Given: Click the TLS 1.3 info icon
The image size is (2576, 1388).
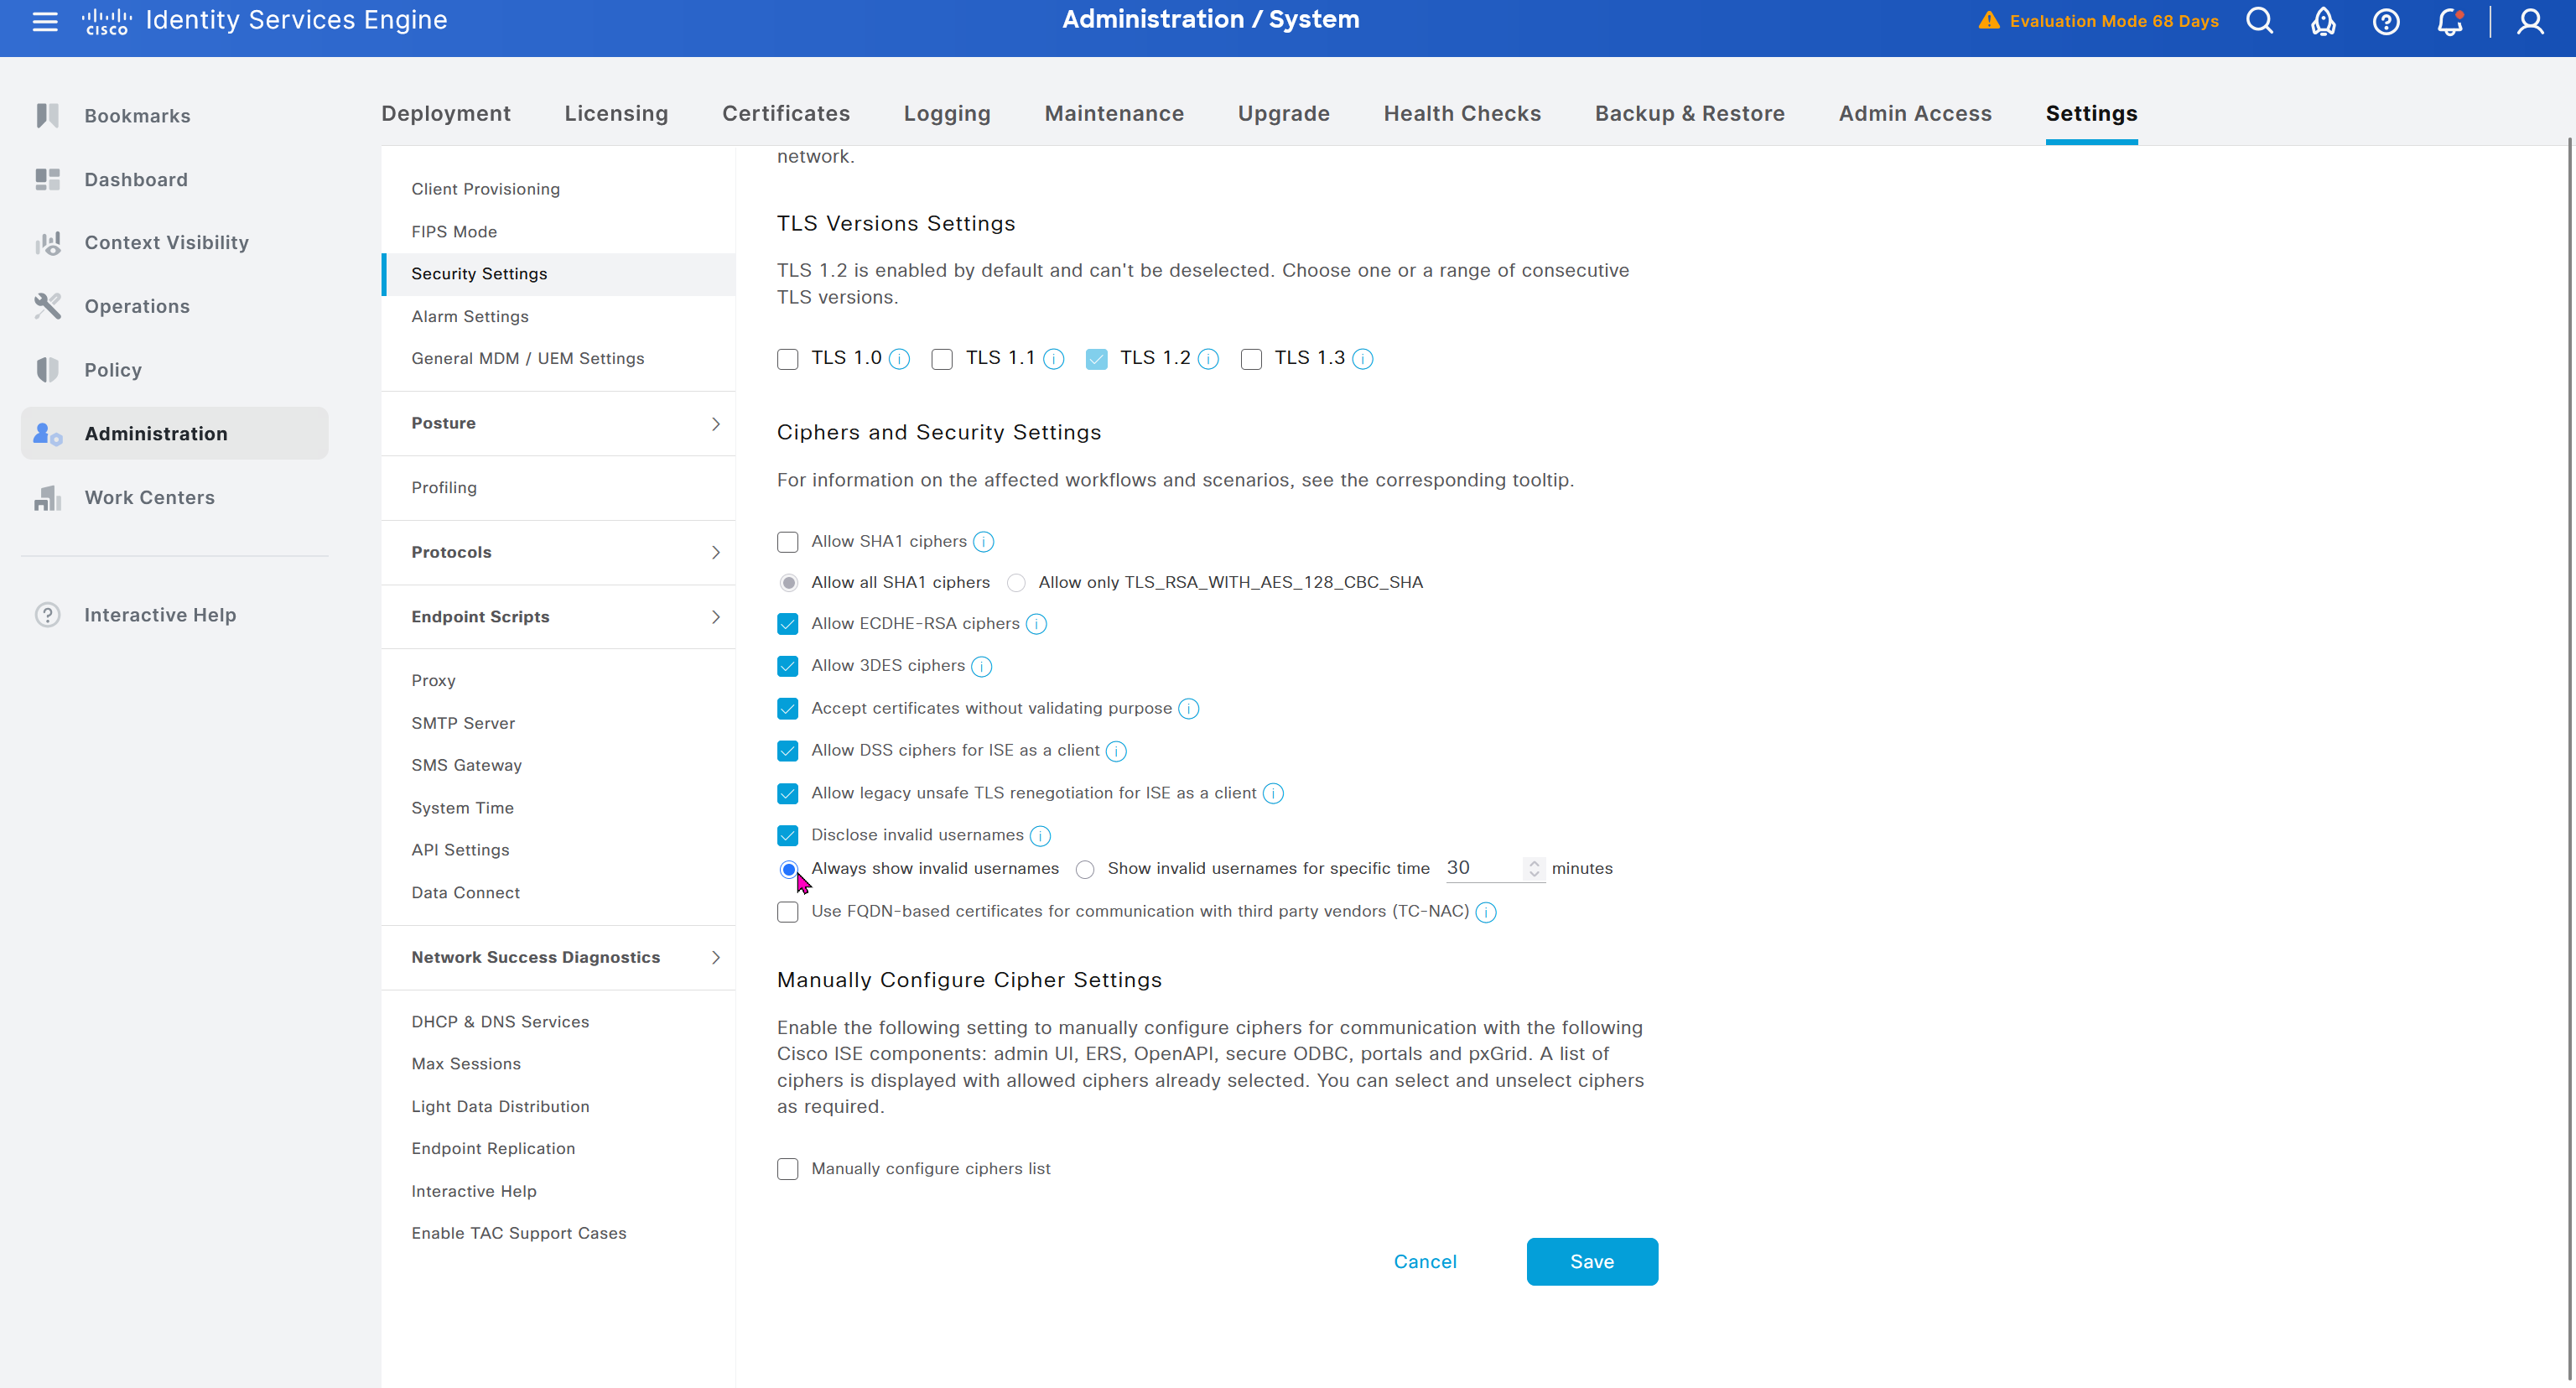Looking at the screenshot, I should point(1363,359).
